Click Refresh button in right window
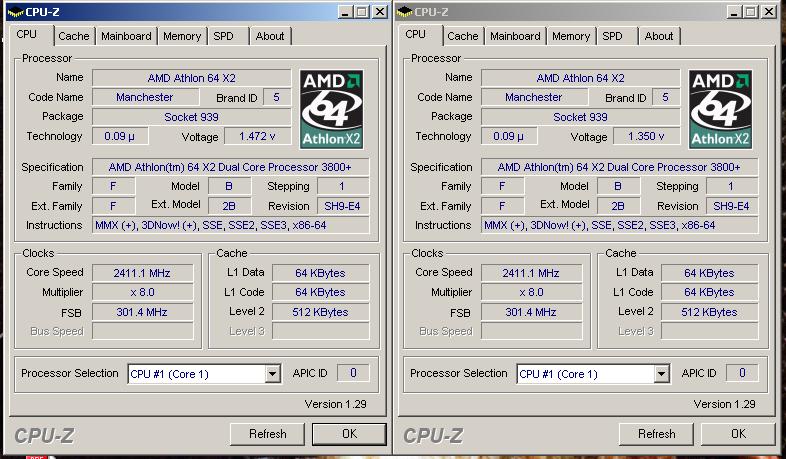786x459 pixels. (657, 434)
